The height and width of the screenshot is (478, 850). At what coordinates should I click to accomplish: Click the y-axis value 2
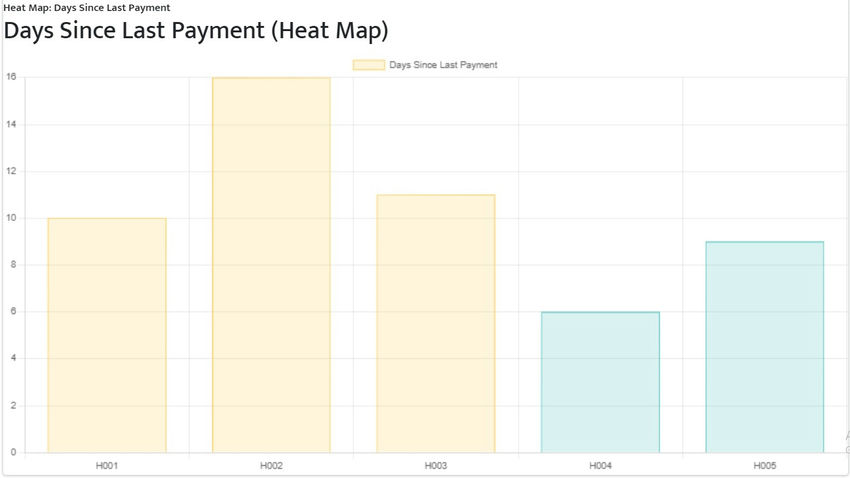click(14, 405)
